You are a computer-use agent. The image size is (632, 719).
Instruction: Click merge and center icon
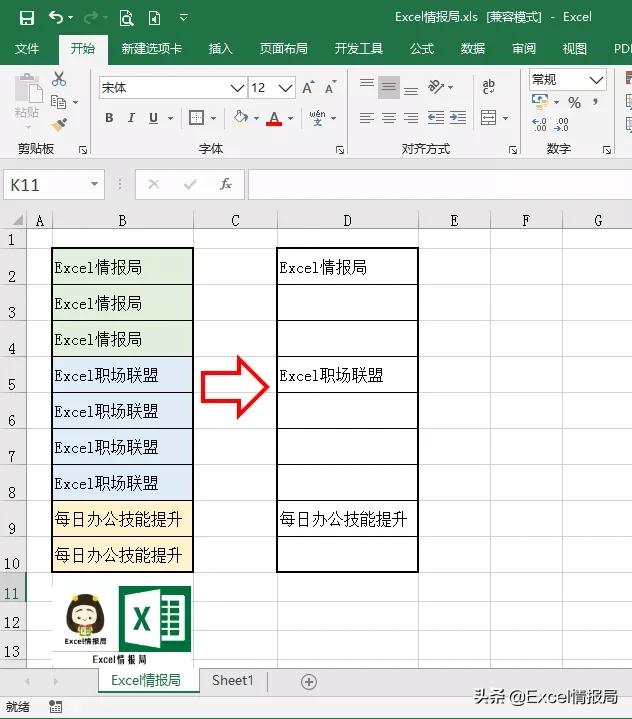[x=488, y=118]
